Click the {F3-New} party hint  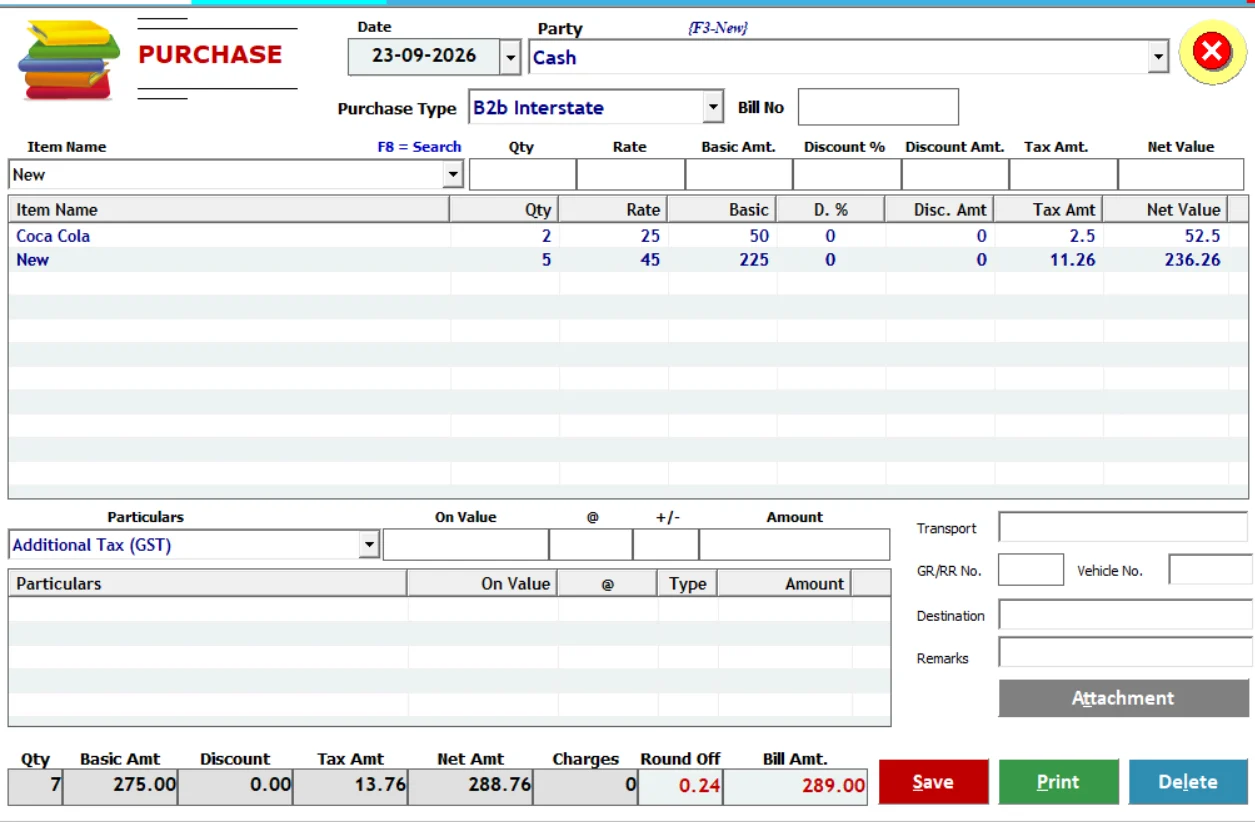point(718,28)
